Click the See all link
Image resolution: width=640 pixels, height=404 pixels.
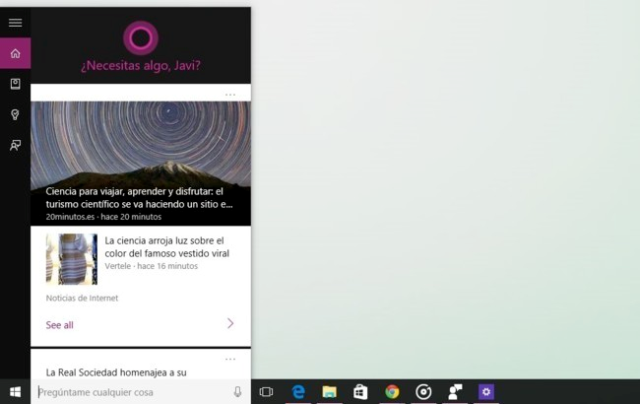point(60,325)
